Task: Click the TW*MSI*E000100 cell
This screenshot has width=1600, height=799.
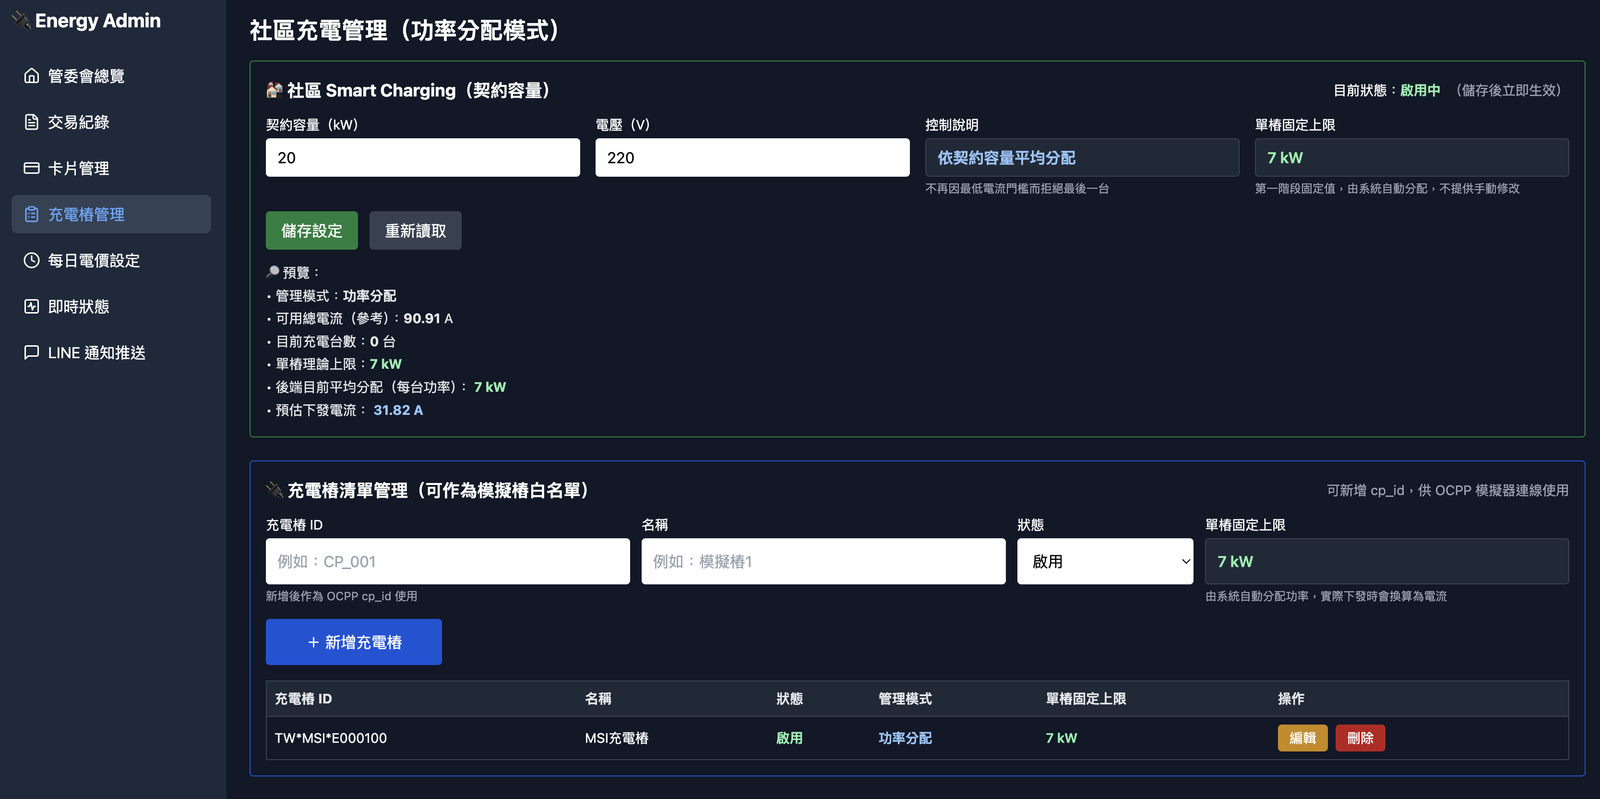Action: point(331,738)
